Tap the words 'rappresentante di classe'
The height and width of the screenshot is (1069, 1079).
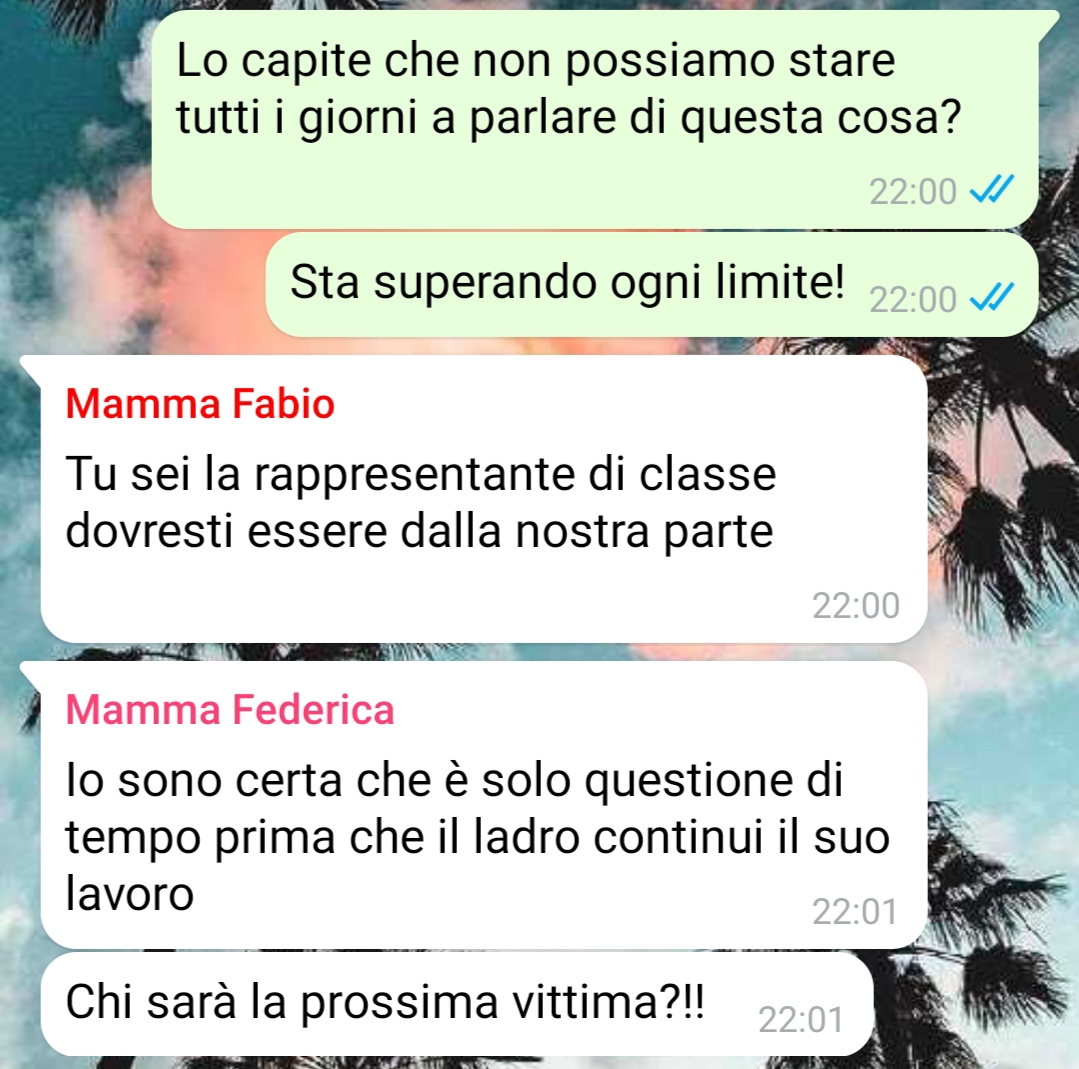click(515, 474)
